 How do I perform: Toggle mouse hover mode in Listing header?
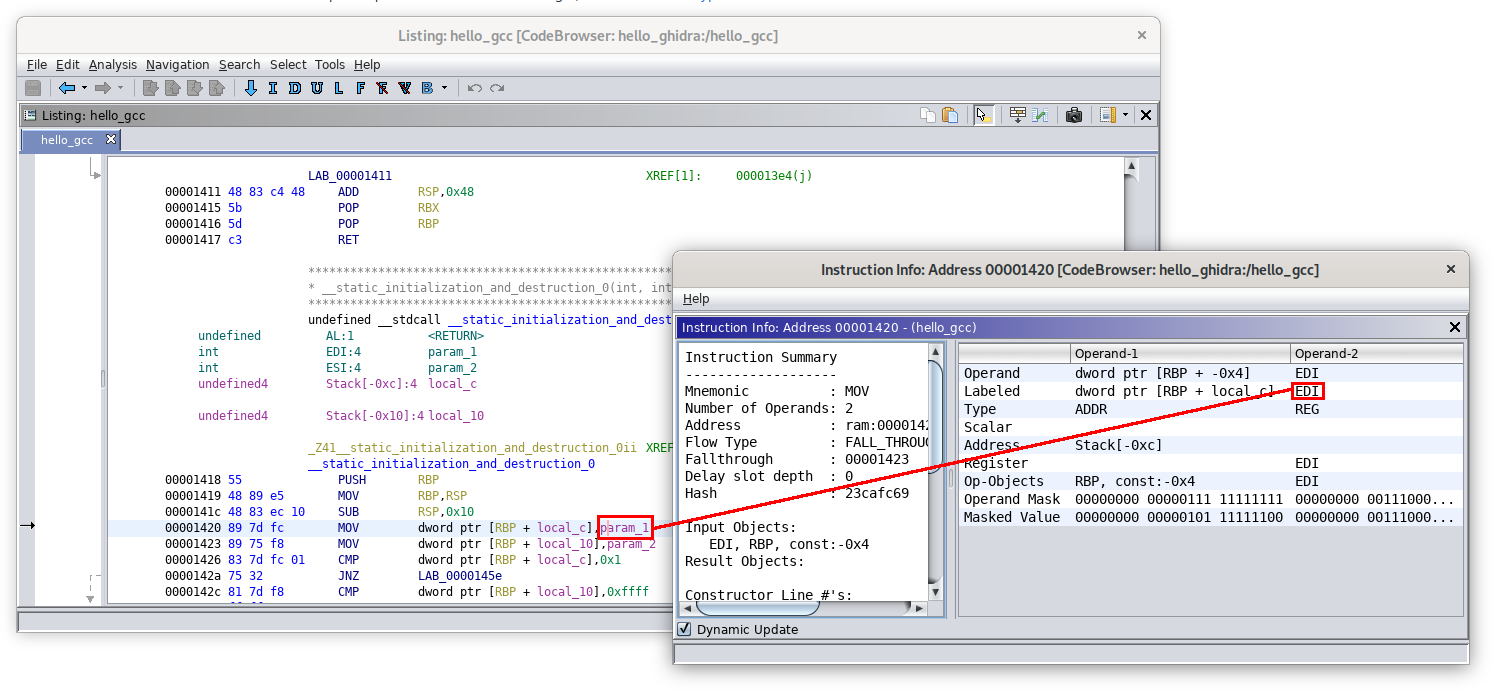tap(984, 115)
